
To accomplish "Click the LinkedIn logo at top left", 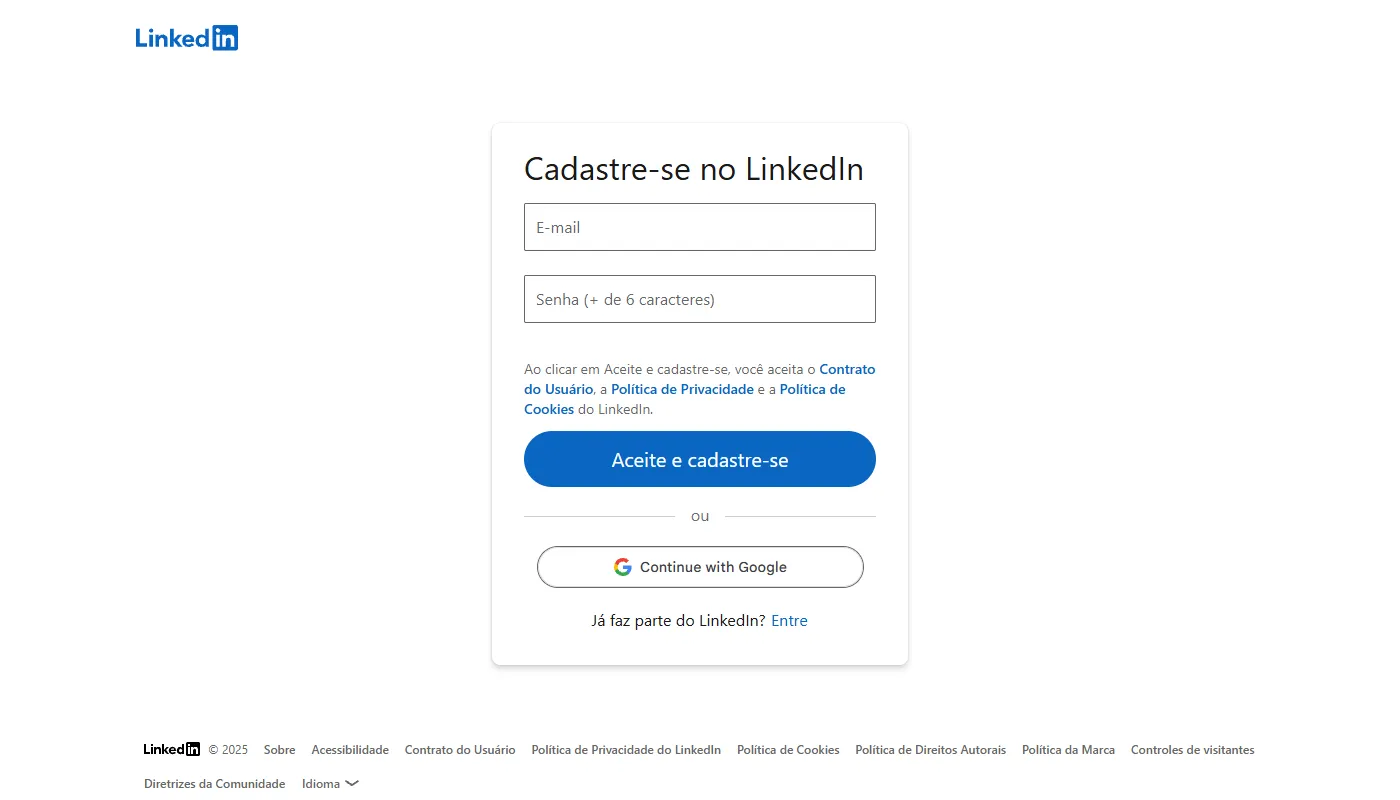I will click(x=187, y=38).
